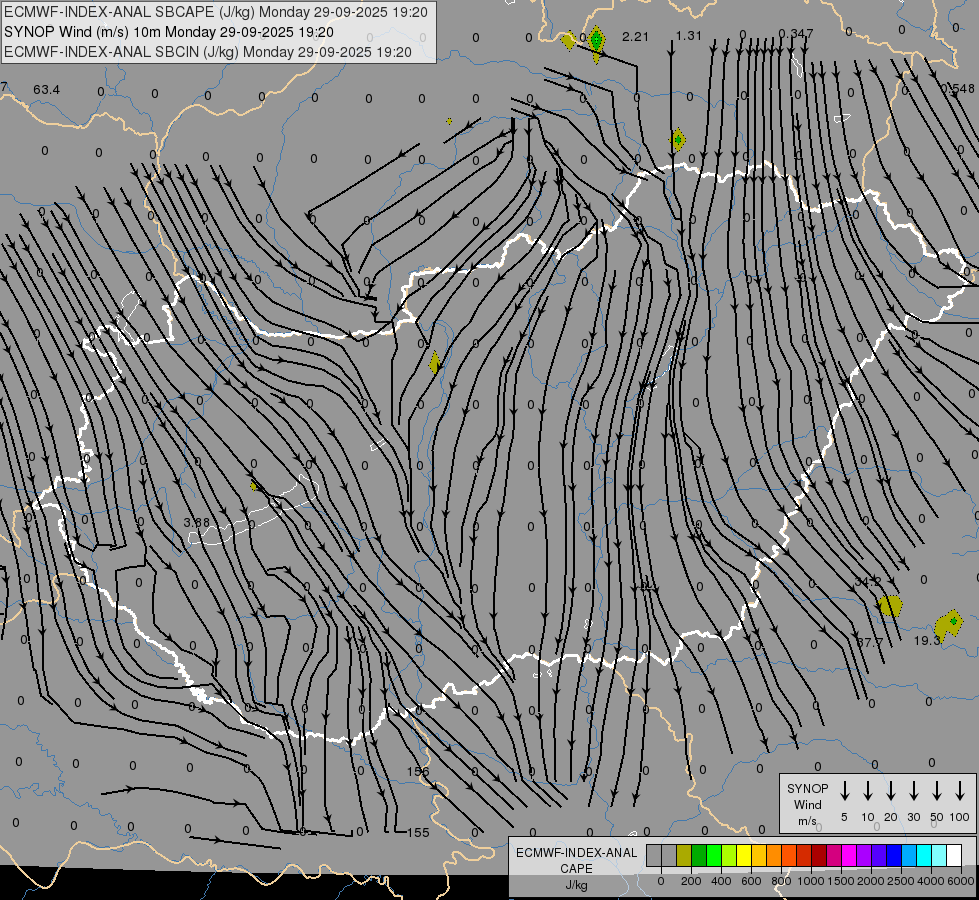979x900 pixels.
Task: Click the 1.31 value near the top
Action: click(689, 36)
